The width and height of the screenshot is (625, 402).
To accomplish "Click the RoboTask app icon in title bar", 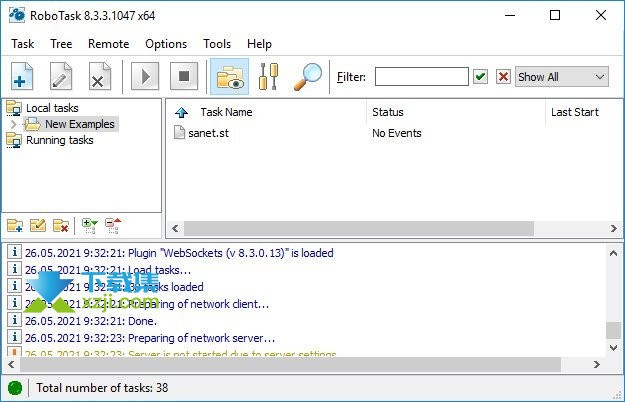I will (17, 15).
